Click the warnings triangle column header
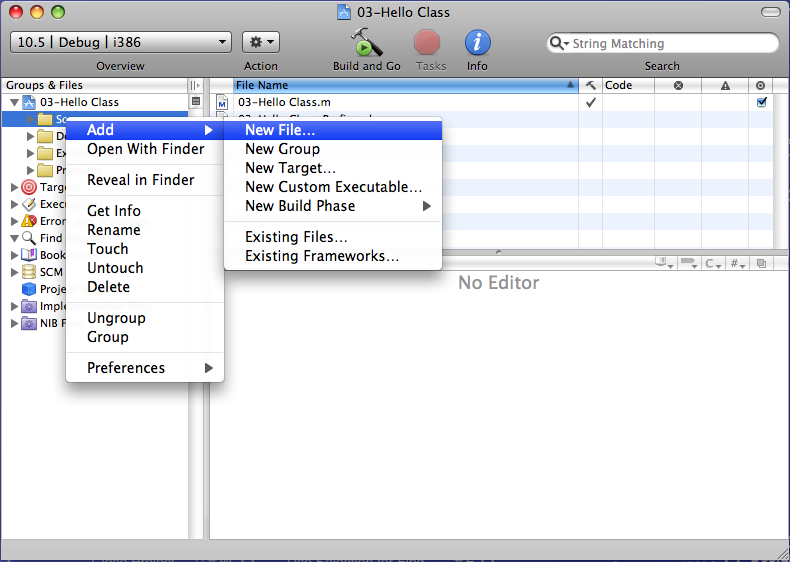The height and width of the screenshot is (562, 790). pos(725,85)
